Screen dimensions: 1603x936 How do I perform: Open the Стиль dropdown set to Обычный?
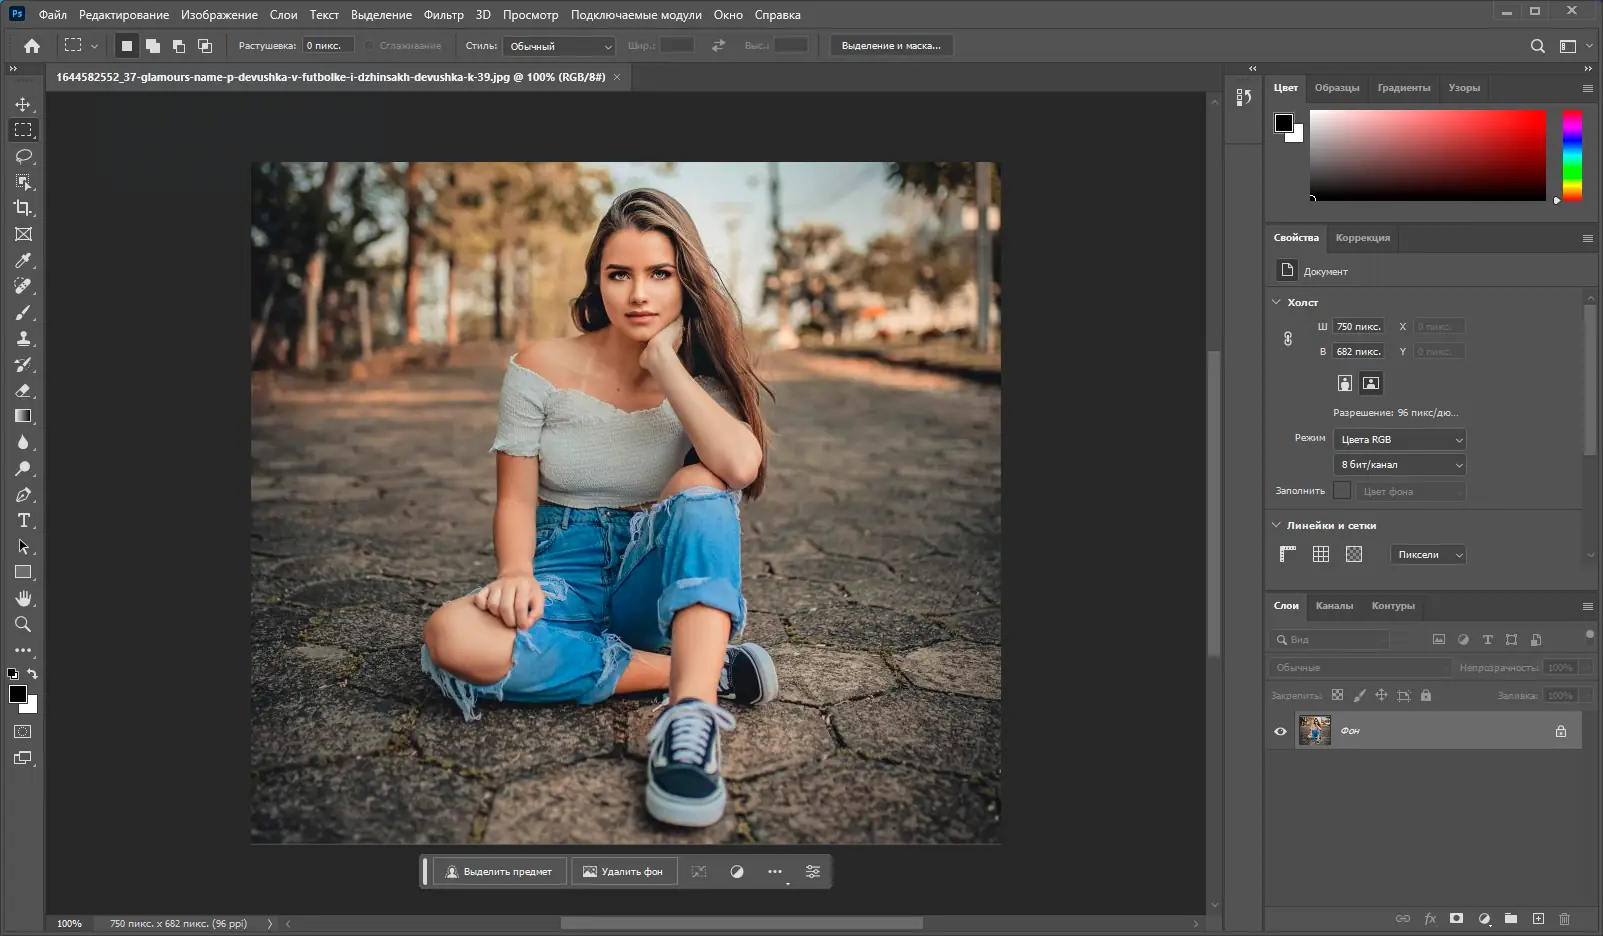560,46
